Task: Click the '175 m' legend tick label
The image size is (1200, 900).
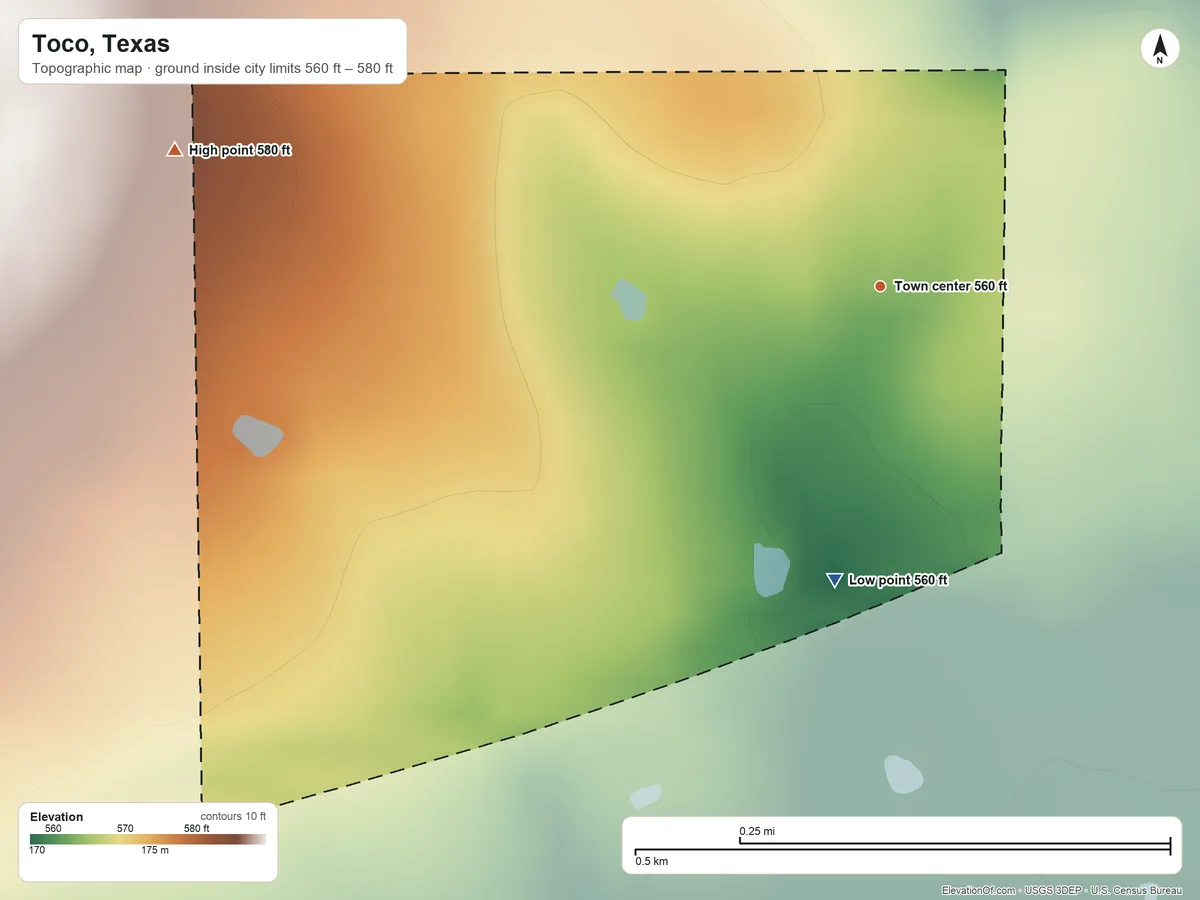Action: pyautogui.click(x=155, y=850)
